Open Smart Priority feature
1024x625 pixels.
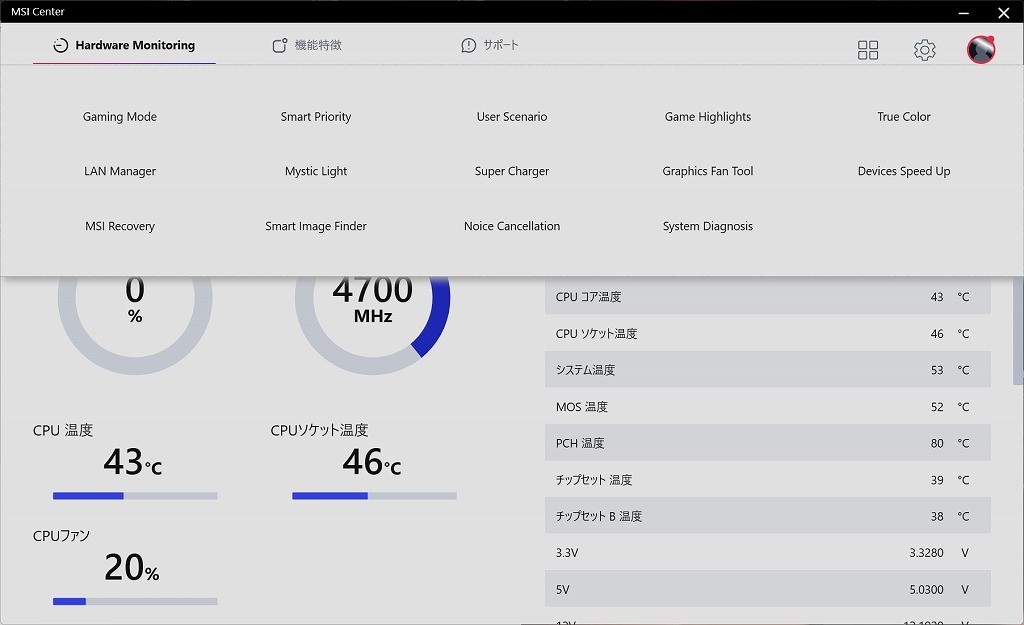coord(315,116)
